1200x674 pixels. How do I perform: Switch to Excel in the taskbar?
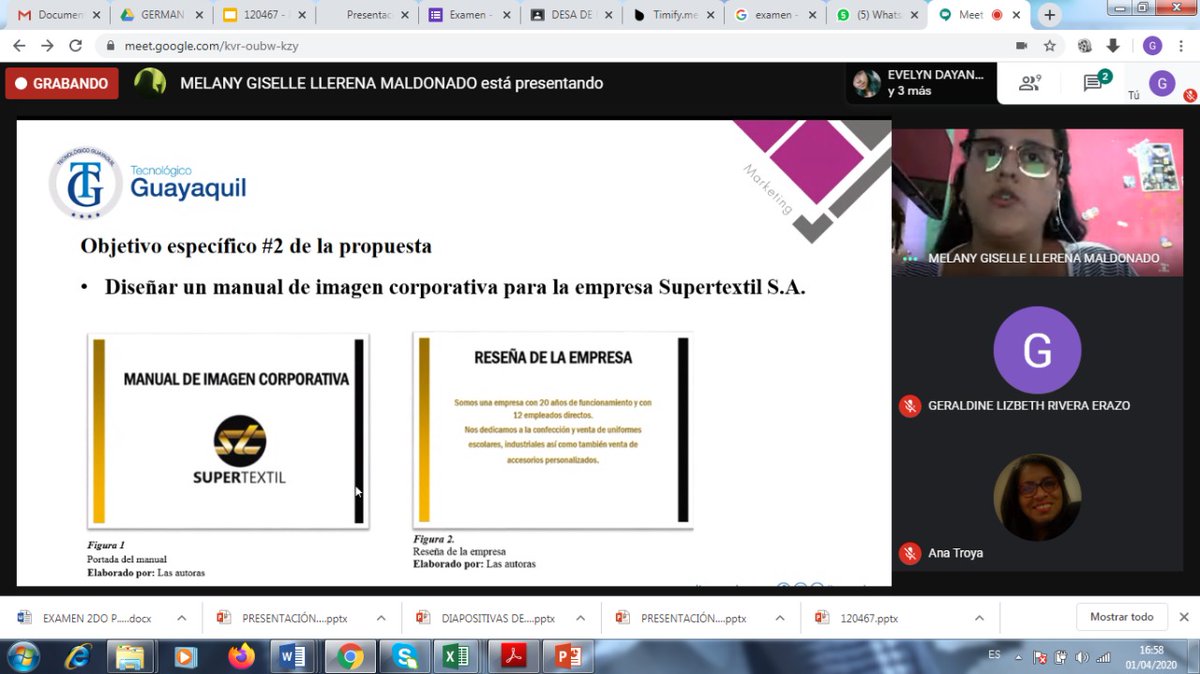tap(457, 657)
